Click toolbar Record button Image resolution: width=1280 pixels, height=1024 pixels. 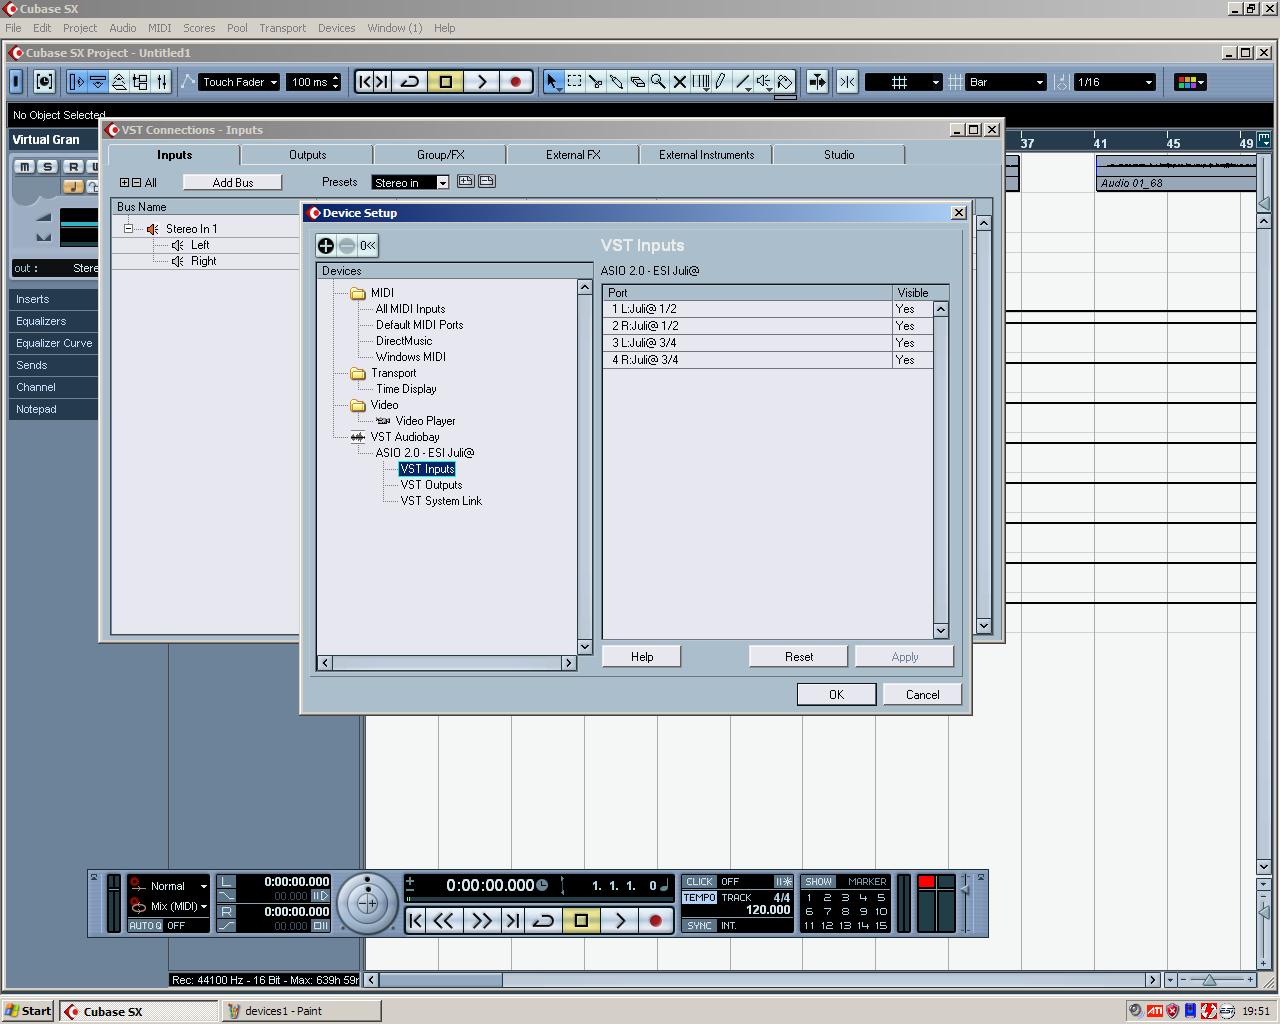click(516, 82)
